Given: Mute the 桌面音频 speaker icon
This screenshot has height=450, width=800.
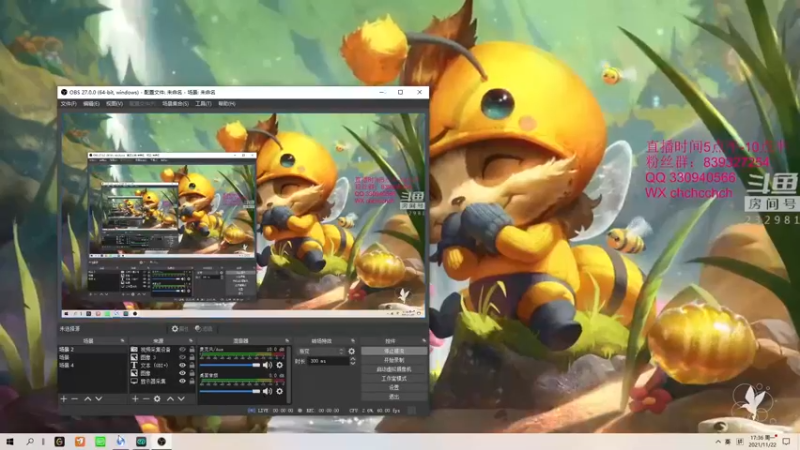Looking at the screenshot, I should (x=267, y=391).
